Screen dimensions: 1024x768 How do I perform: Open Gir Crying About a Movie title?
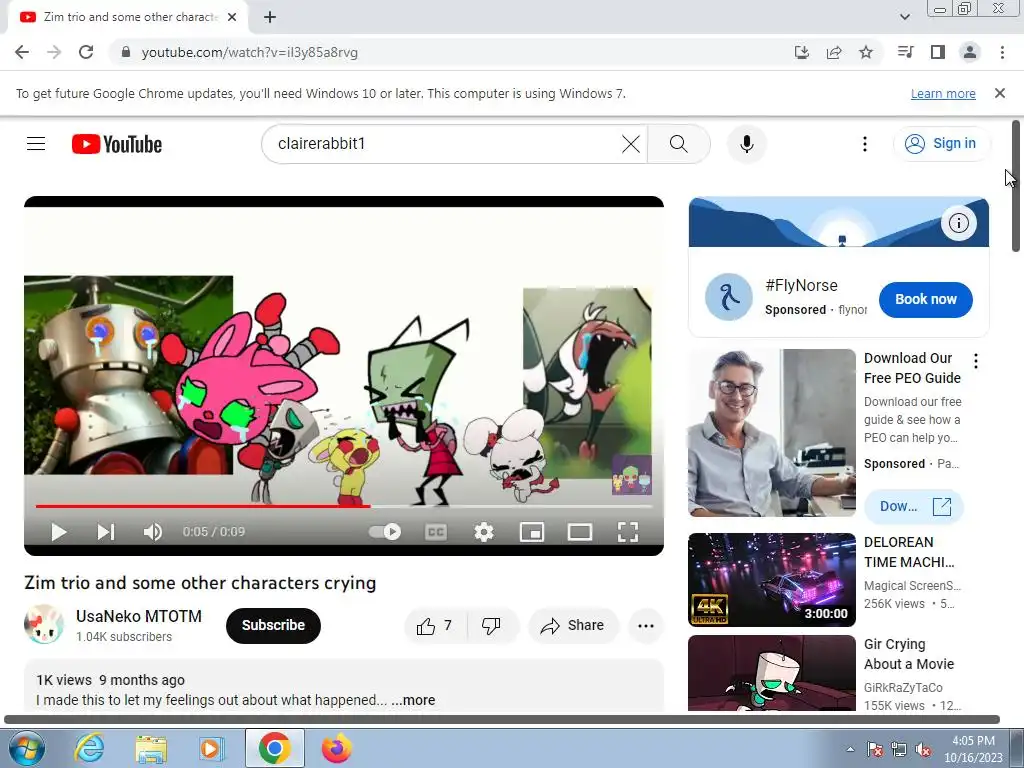908,654
